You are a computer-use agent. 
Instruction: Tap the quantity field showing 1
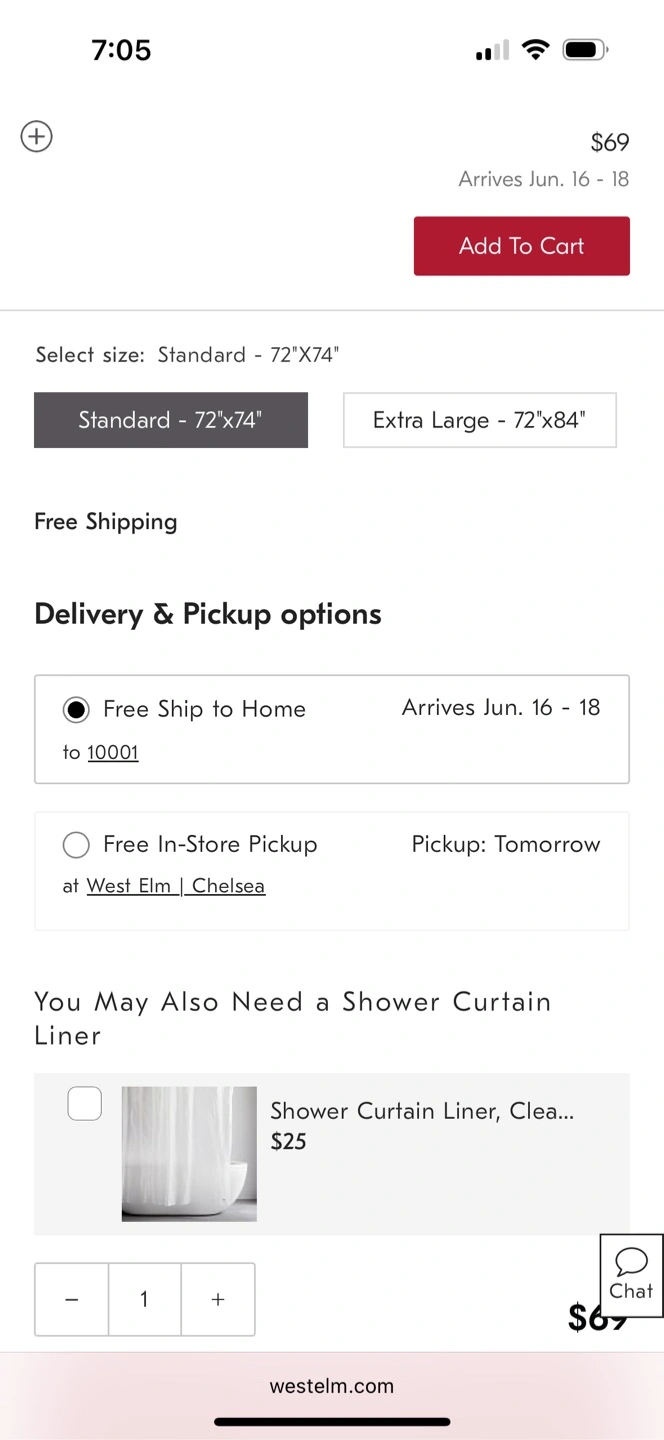click(x=144, y=1299)
